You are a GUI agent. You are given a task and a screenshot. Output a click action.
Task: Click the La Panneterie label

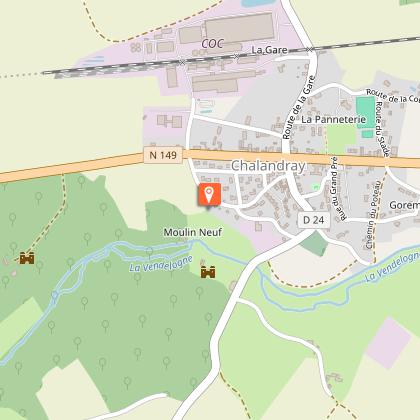(x=334, y=119)
